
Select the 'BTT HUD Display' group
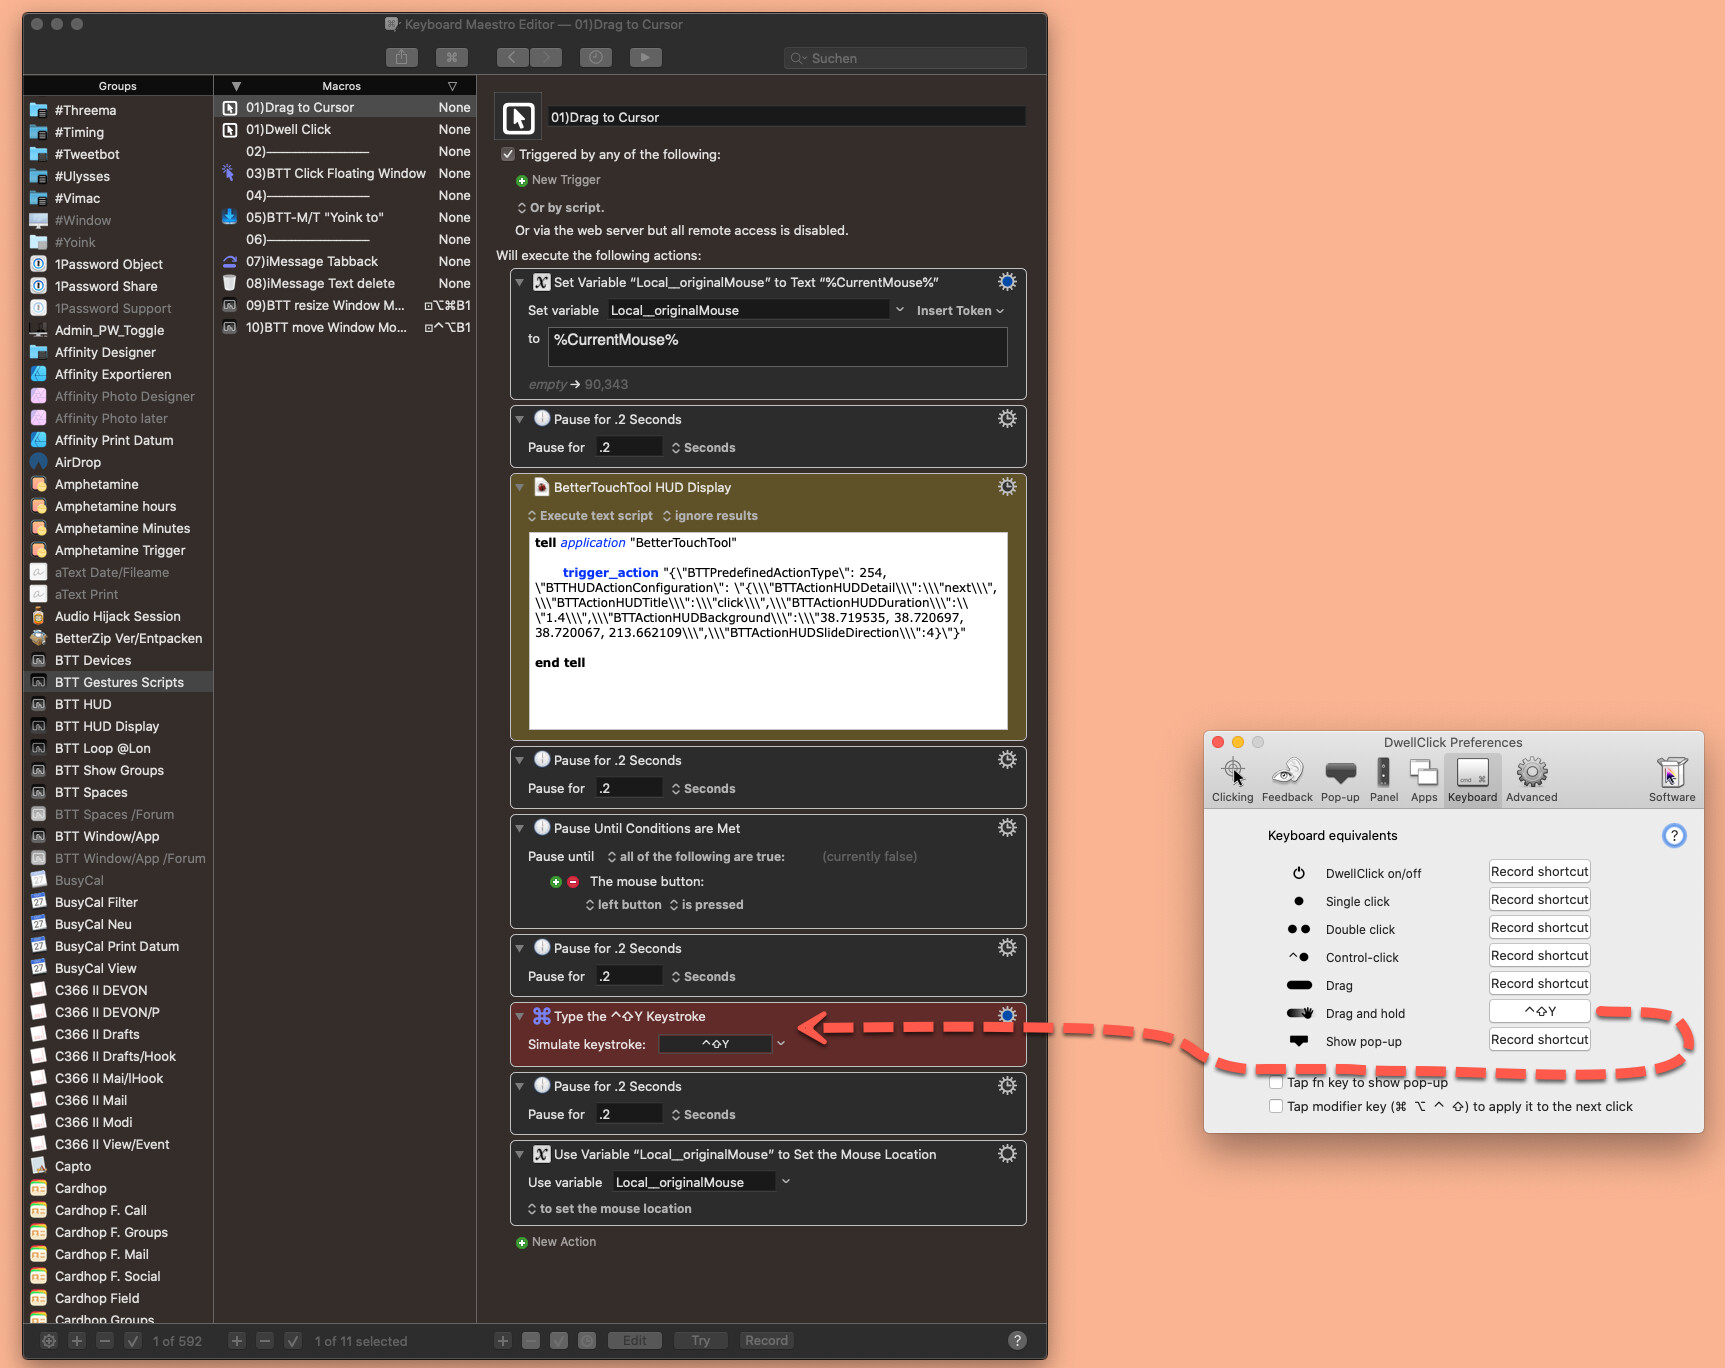coord(118,726)
